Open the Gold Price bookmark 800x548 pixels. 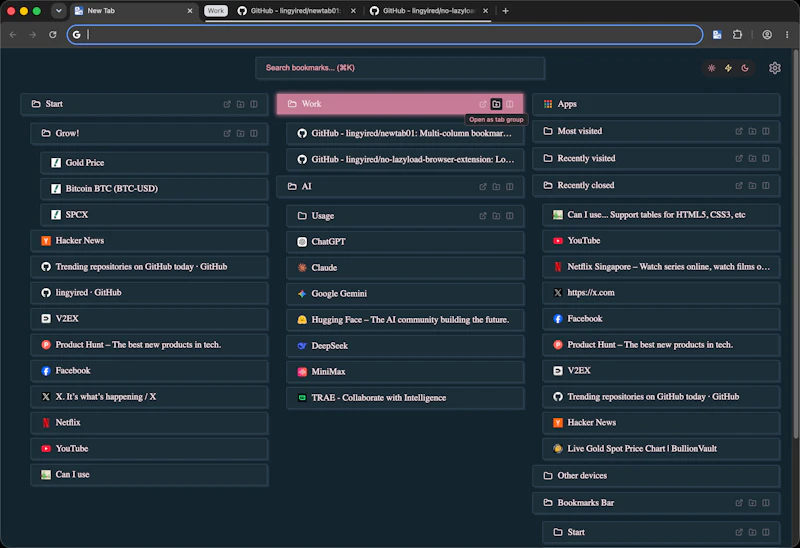[x=155, y=163]
